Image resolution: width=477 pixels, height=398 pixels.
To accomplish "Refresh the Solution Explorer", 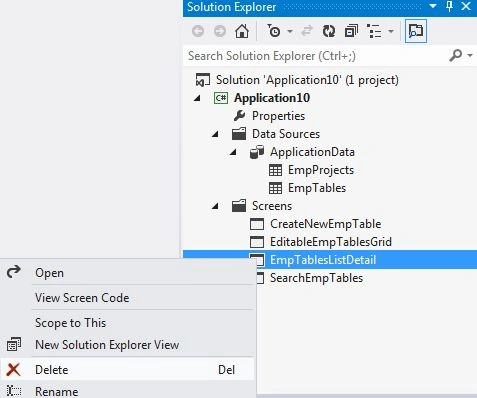I will click(329, 31).
